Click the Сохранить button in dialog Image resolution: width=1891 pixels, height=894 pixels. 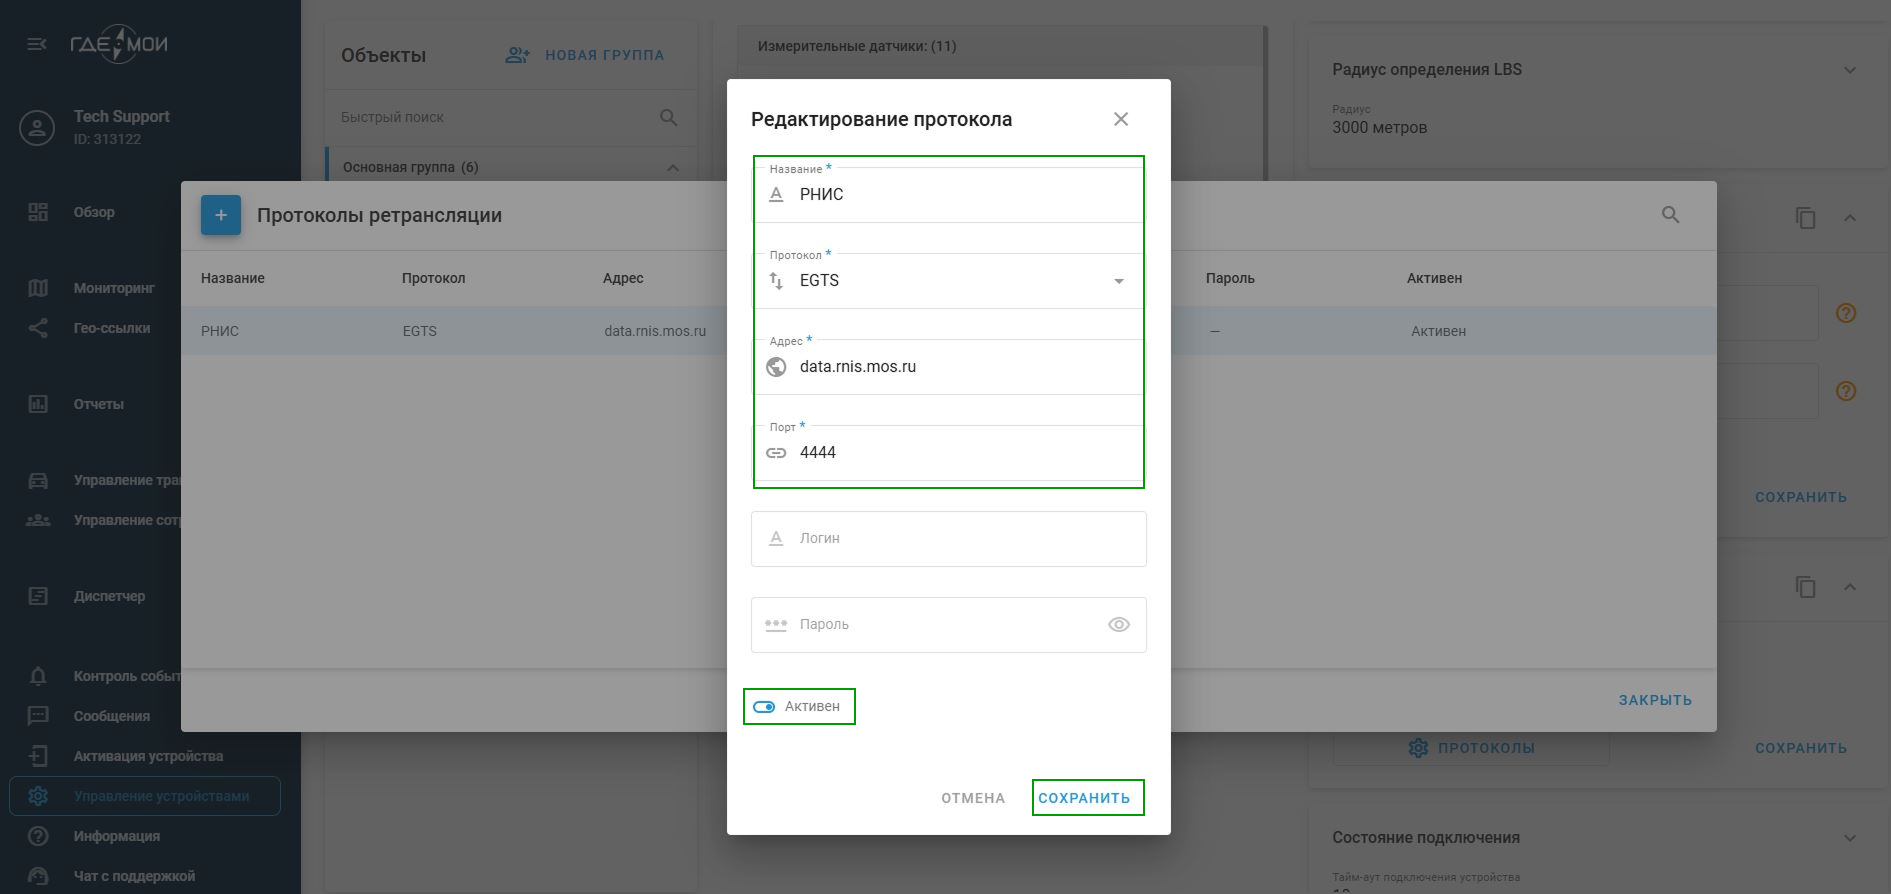coord(1084,798)
